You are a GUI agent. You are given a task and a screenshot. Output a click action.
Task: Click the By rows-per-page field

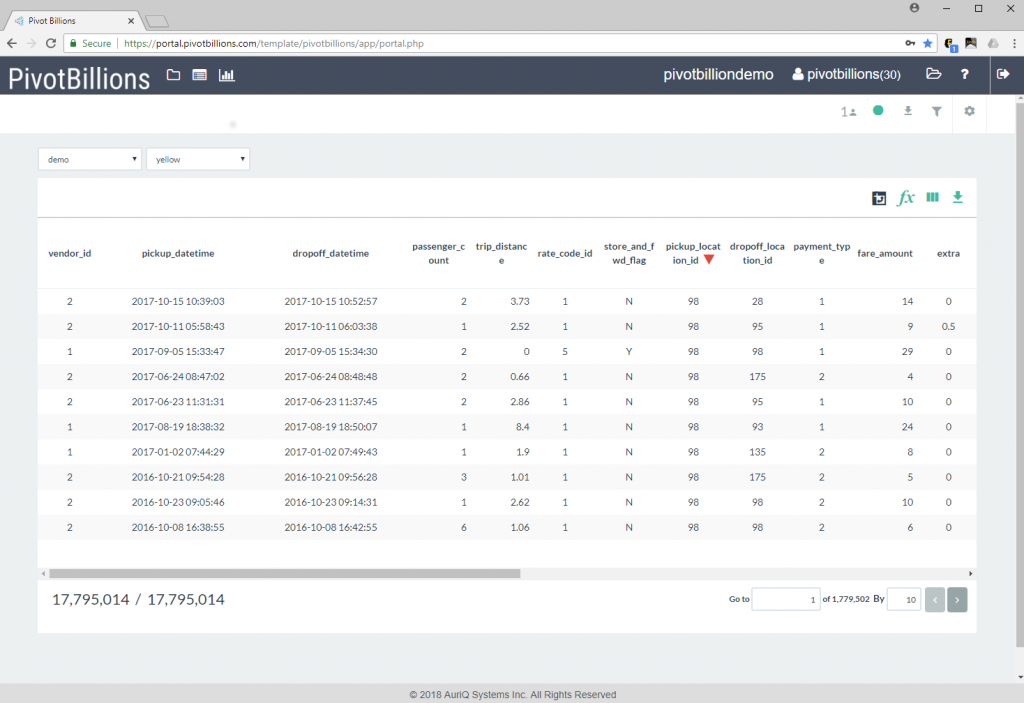[904, 600]
